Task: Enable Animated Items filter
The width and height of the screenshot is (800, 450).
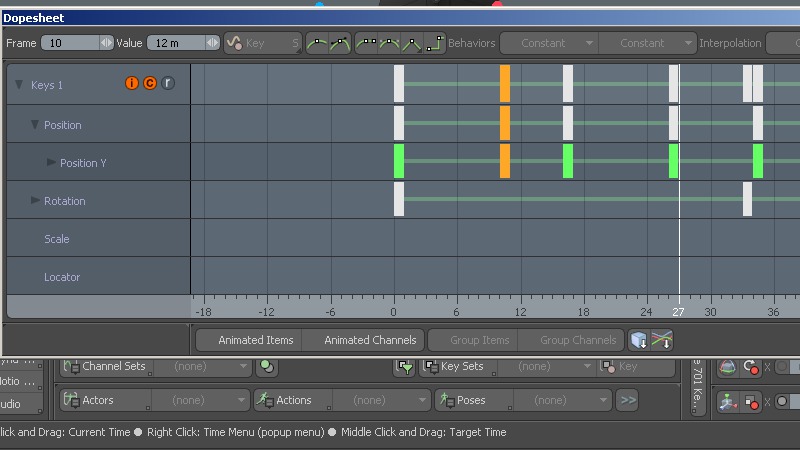Action: click(x=255, y=340)
